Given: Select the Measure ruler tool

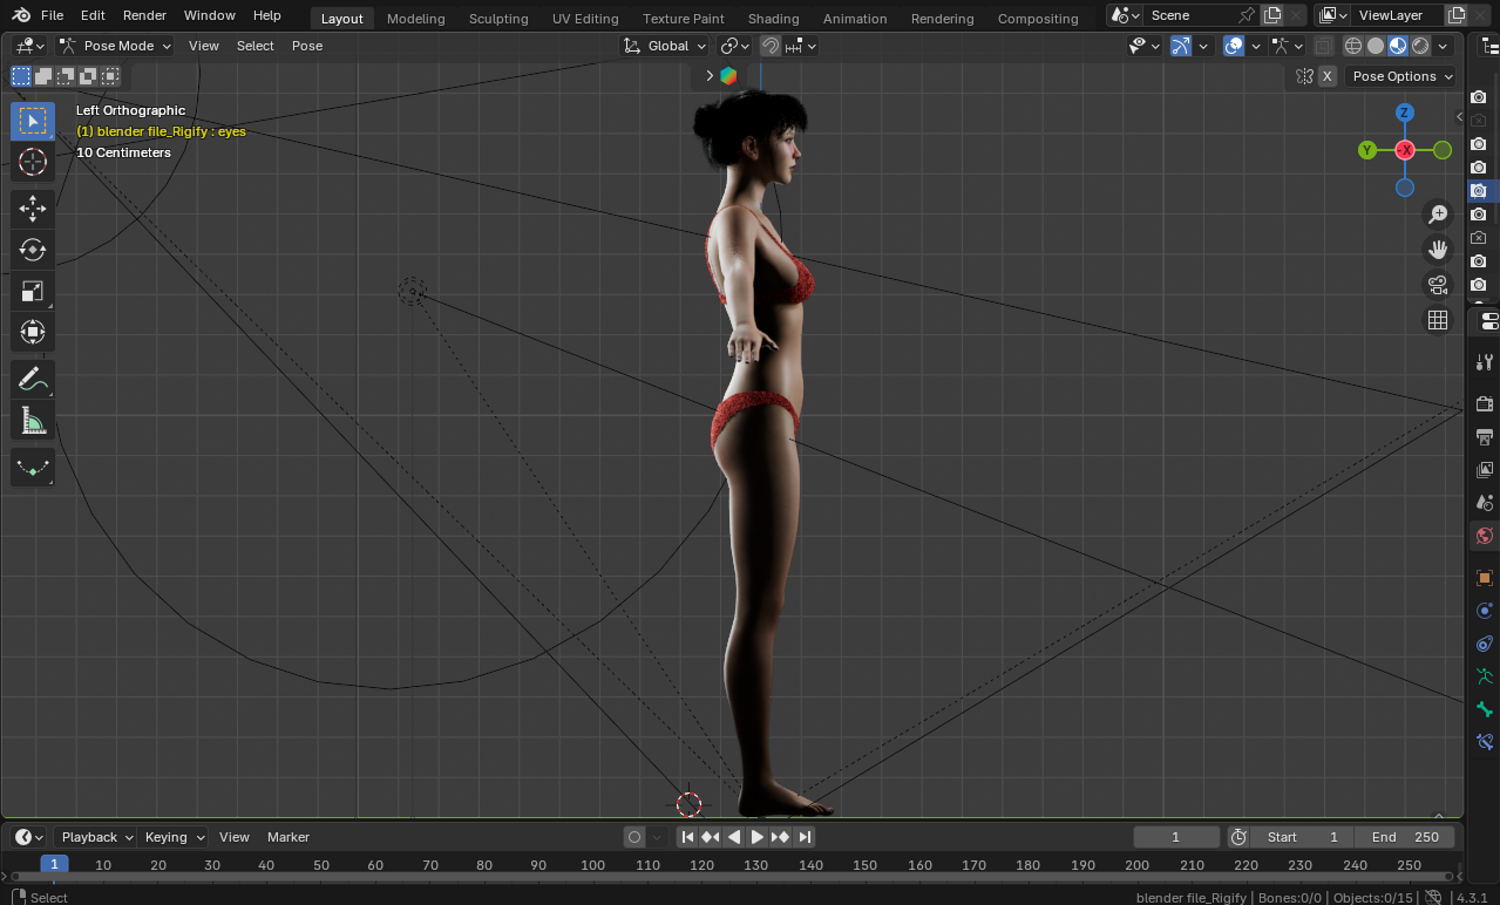Looking at the screenshot, I should pos(32,421).
